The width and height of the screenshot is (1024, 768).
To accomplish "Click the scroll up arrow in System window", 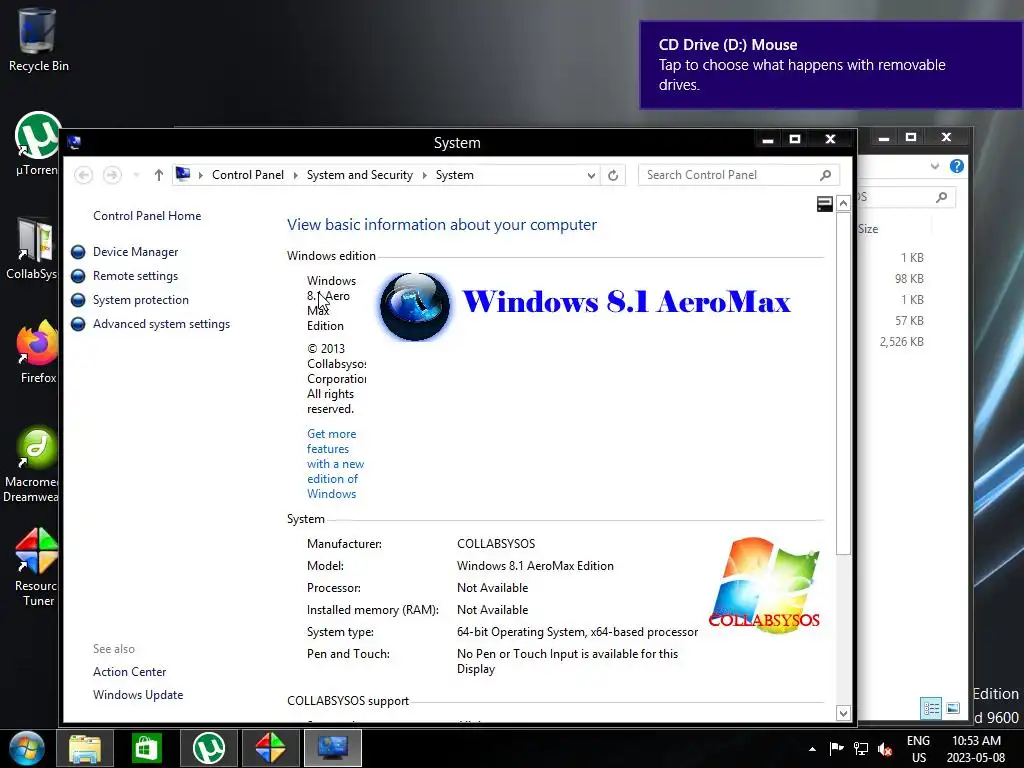I will click(843, 203).
